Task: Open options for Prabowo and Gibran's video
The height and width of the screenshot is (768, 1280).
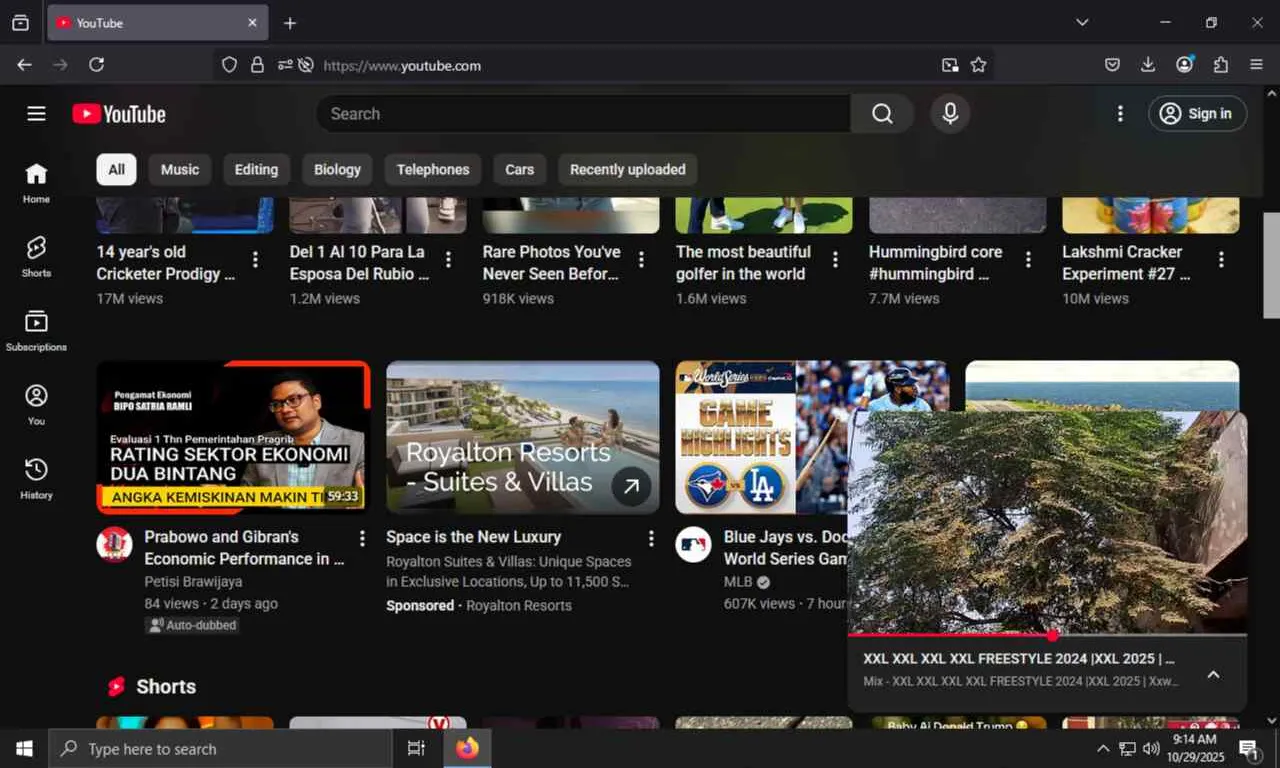Action: click(x=362, y=538)
